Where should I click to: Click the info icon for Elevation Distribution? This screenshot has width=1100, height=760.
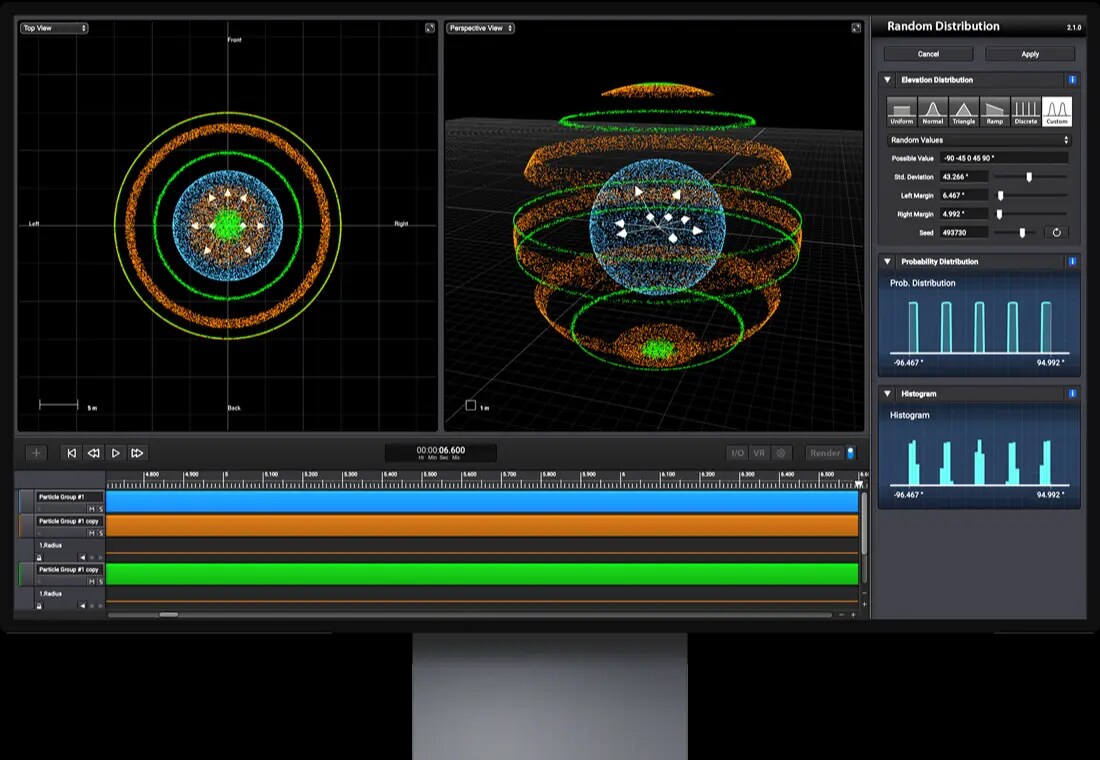tap(1072, 79)
